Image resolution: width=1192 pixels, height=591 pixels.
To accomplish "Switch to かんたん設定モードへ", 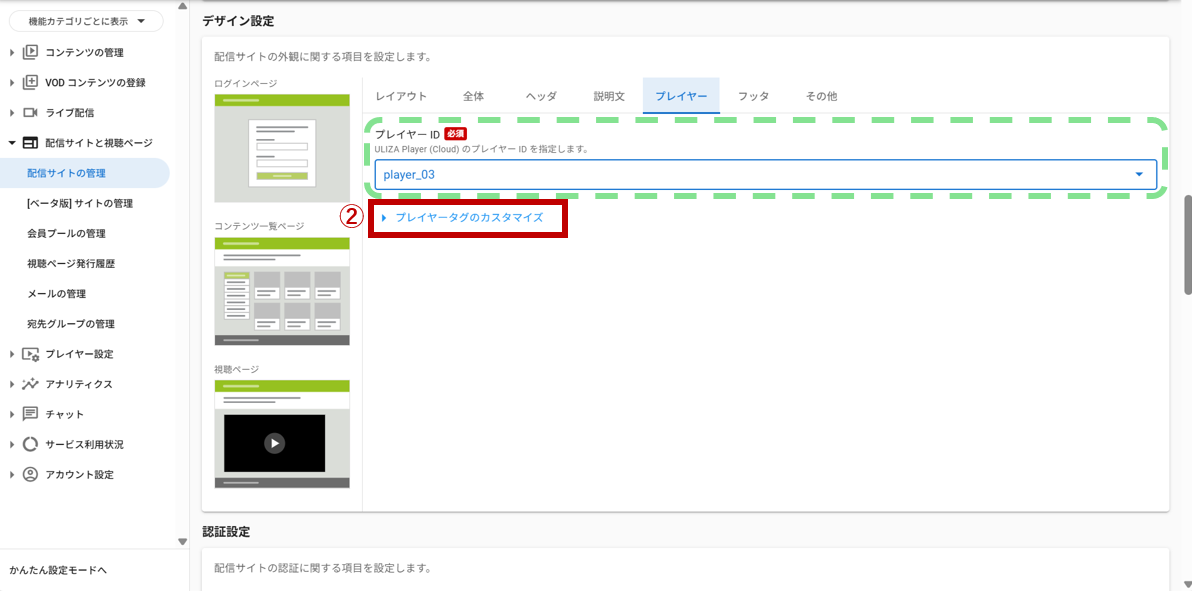I will (x=59, y=570).
